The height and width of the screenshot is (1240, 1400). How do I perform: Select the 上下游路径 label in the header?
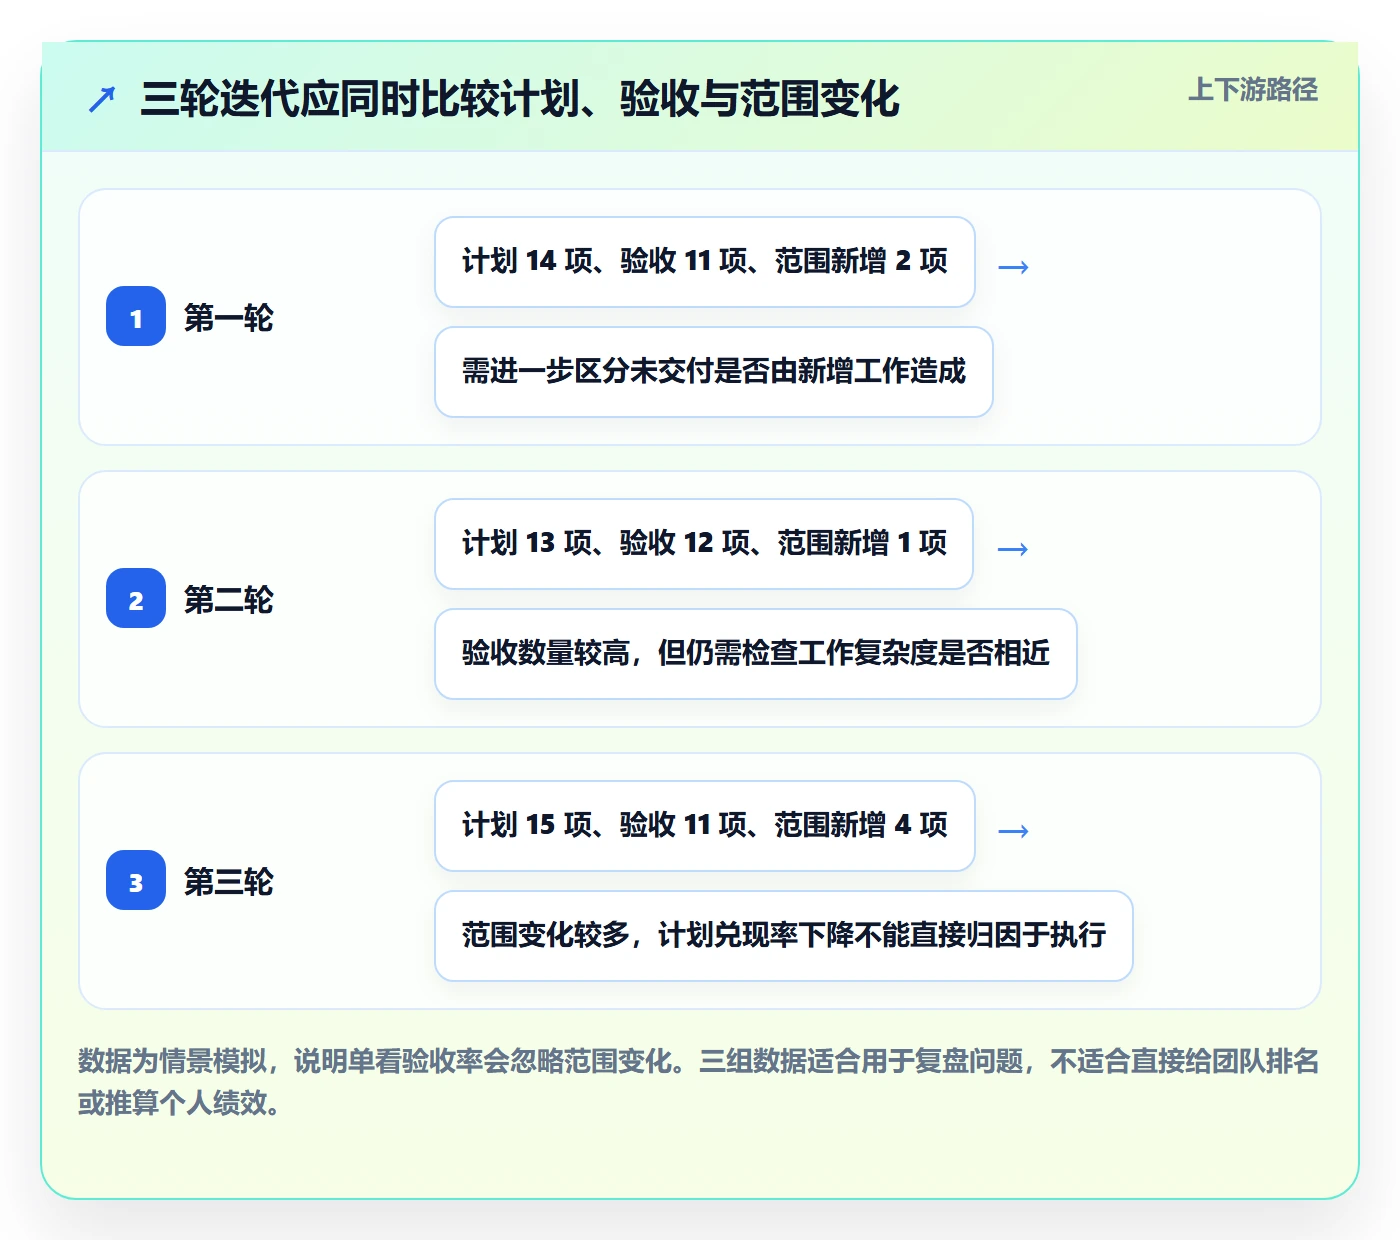point(1253,90)
